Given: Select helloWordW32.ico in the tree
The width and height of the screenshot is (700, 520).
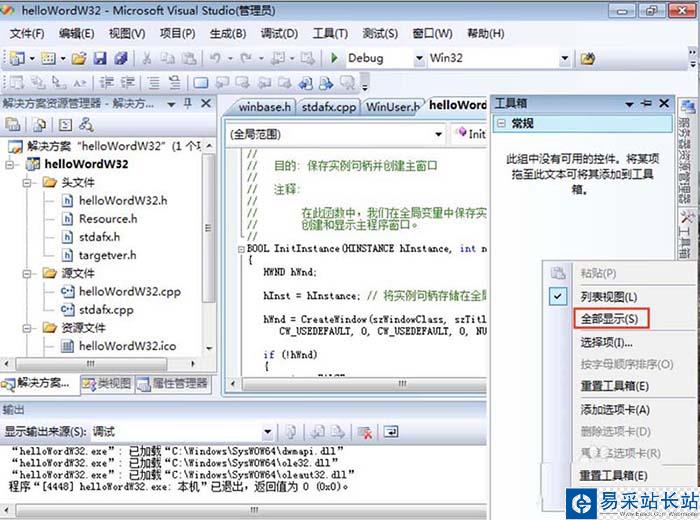Looking at the screenshot, I should tap(127, 346).
